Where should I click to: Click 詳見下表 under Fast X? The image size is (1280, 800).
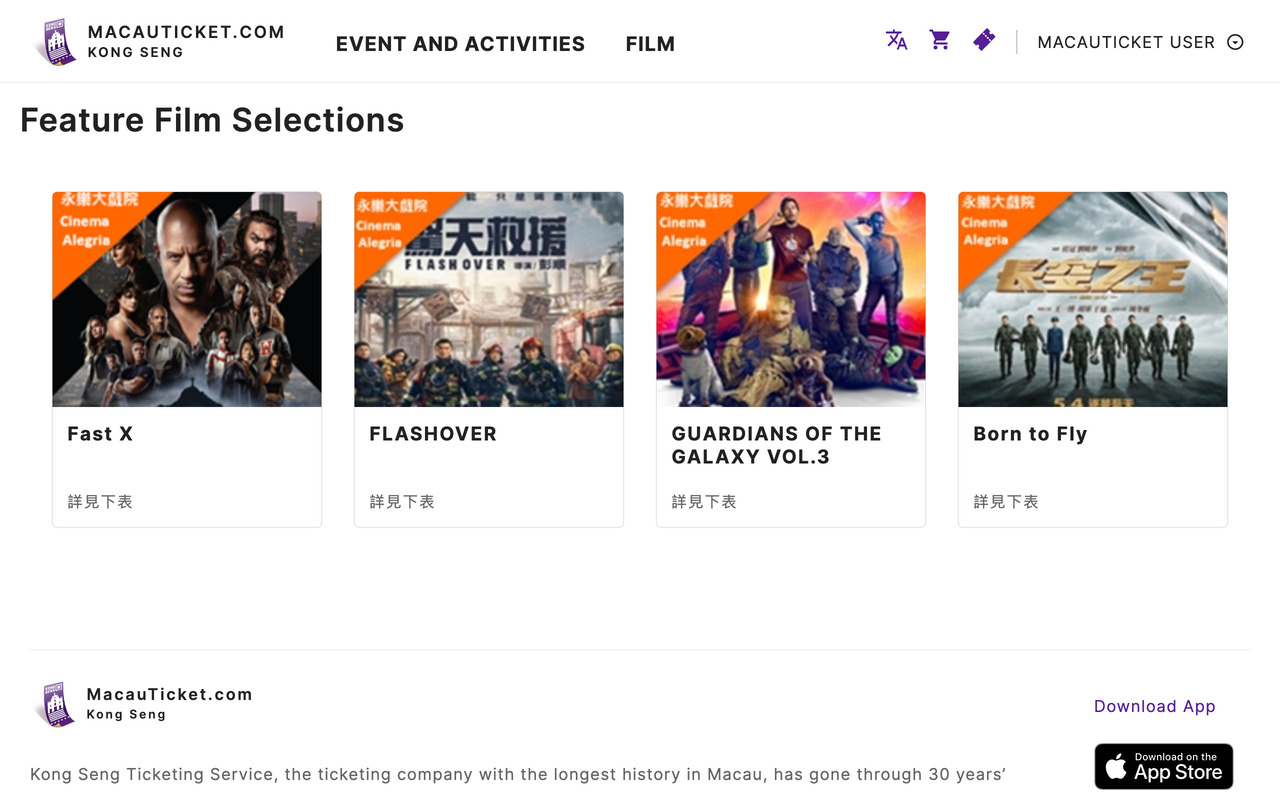tap(100, 502)
